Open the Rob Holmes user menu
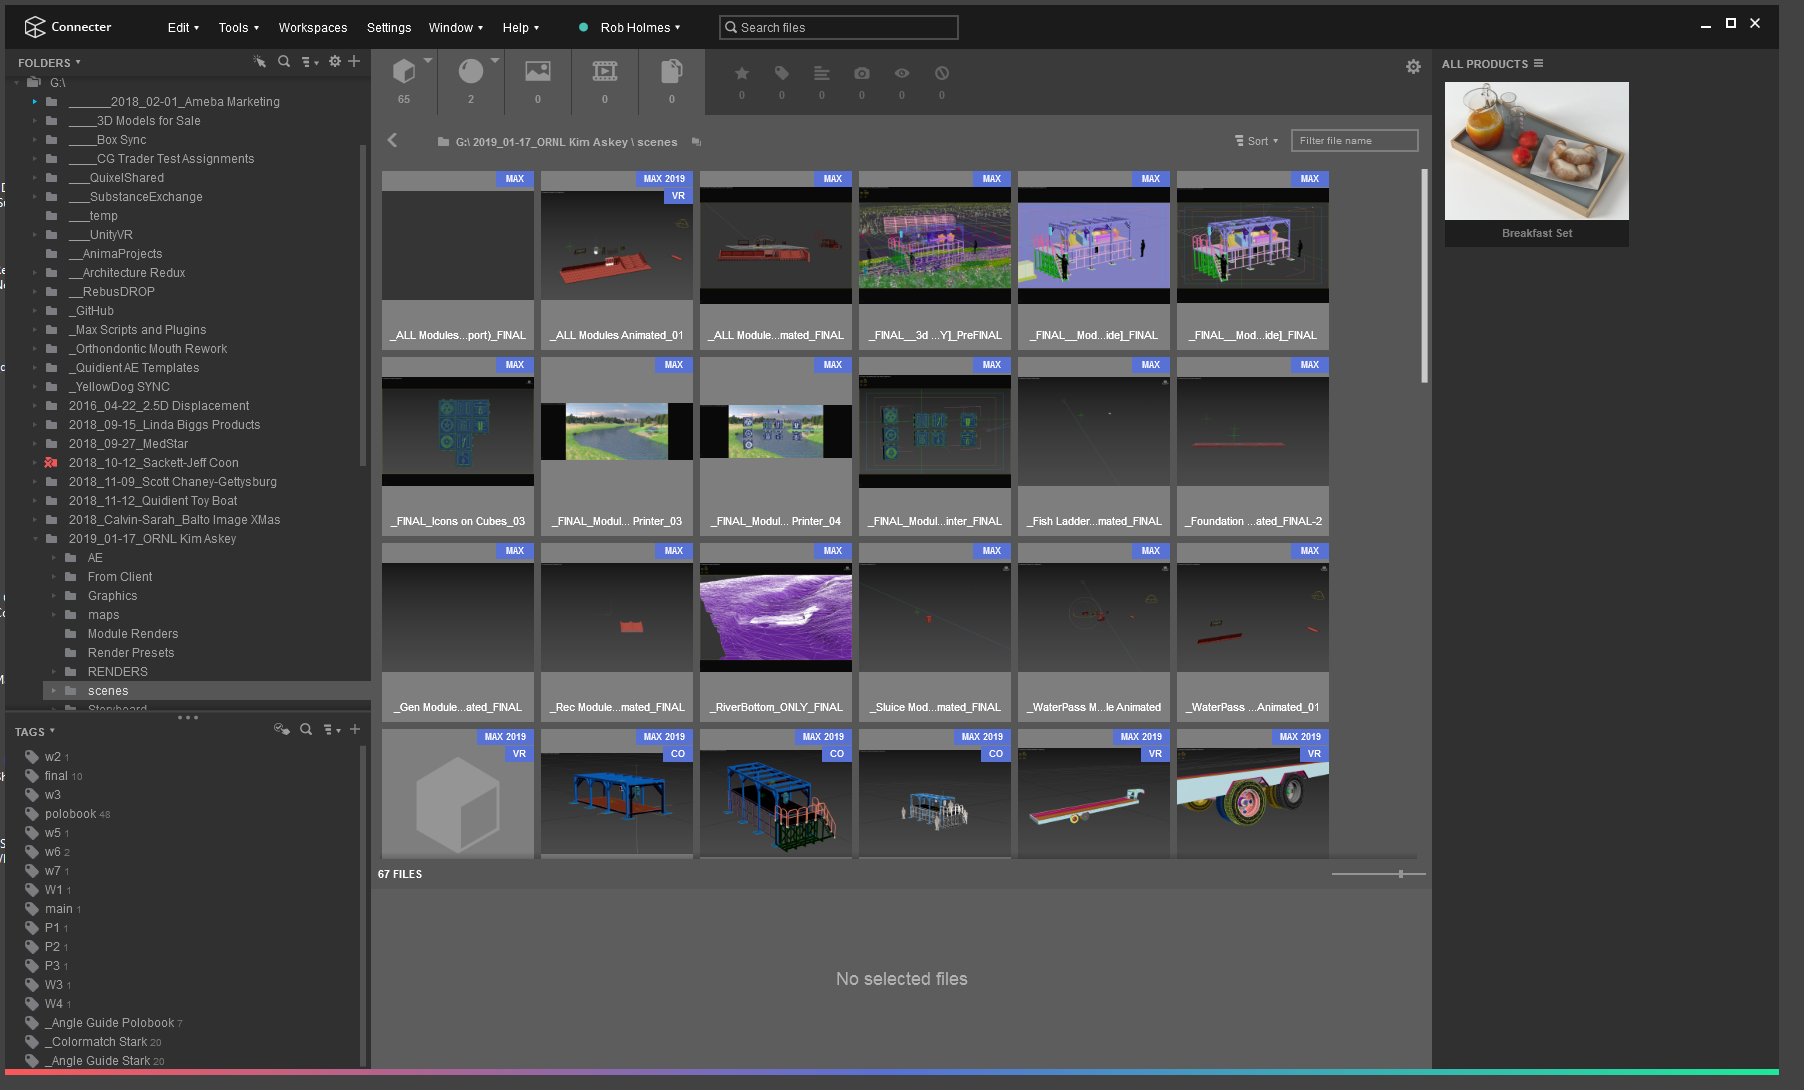Screen dimensions: 1804x1090 (x=640, y=28)
